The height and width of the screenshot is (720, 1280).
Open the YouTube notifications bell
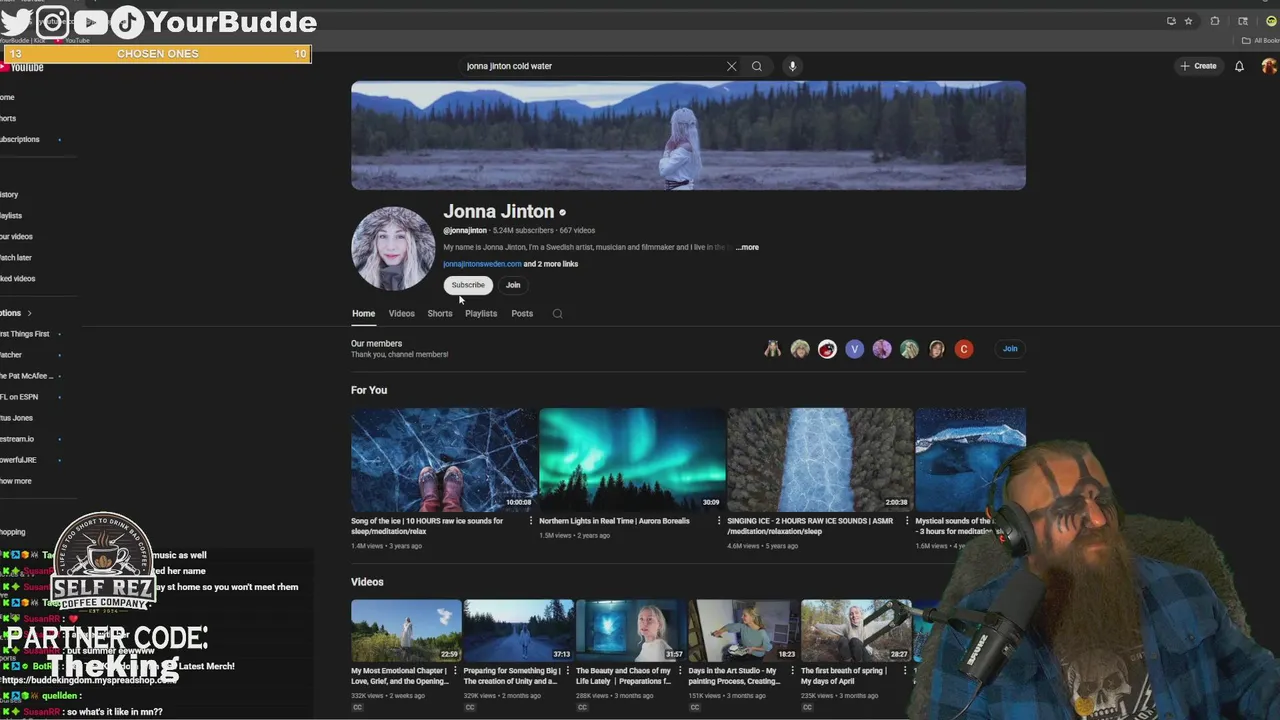click(1239, 66)
